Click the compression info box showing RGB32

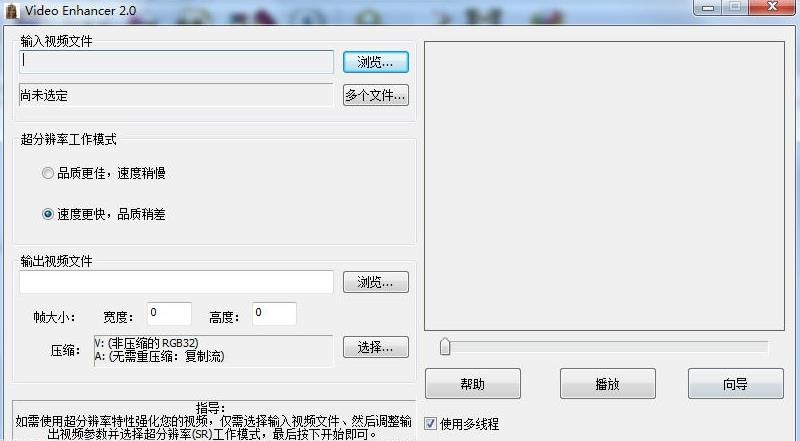pos(213,350)
